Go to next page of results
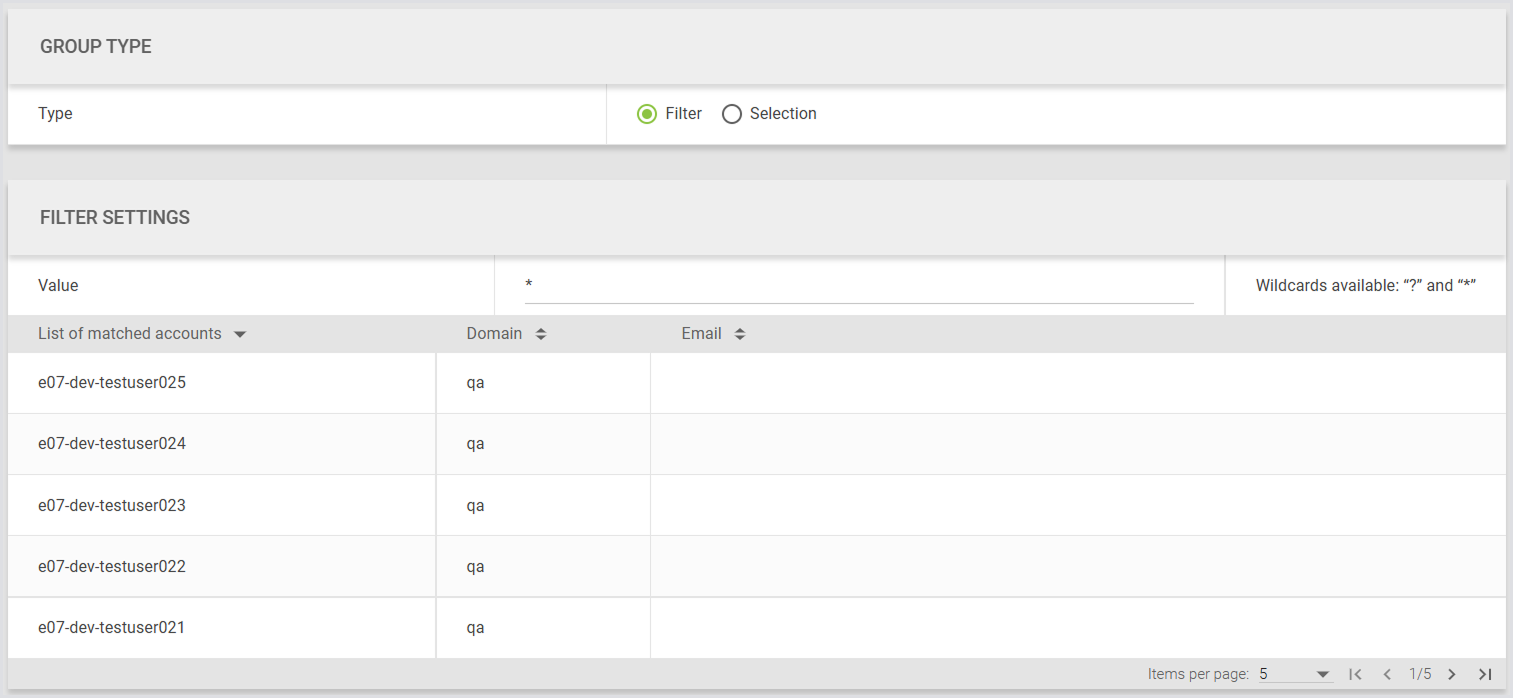 [1452, 674]
